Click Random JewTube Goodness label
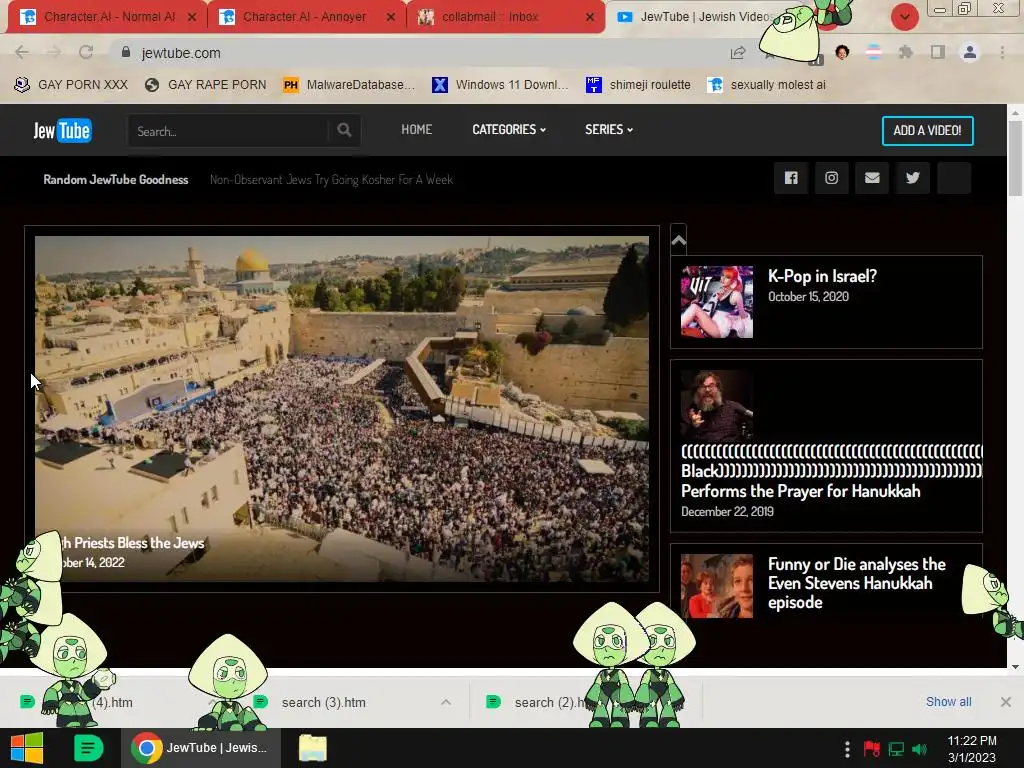 click(x=116, y=180)
